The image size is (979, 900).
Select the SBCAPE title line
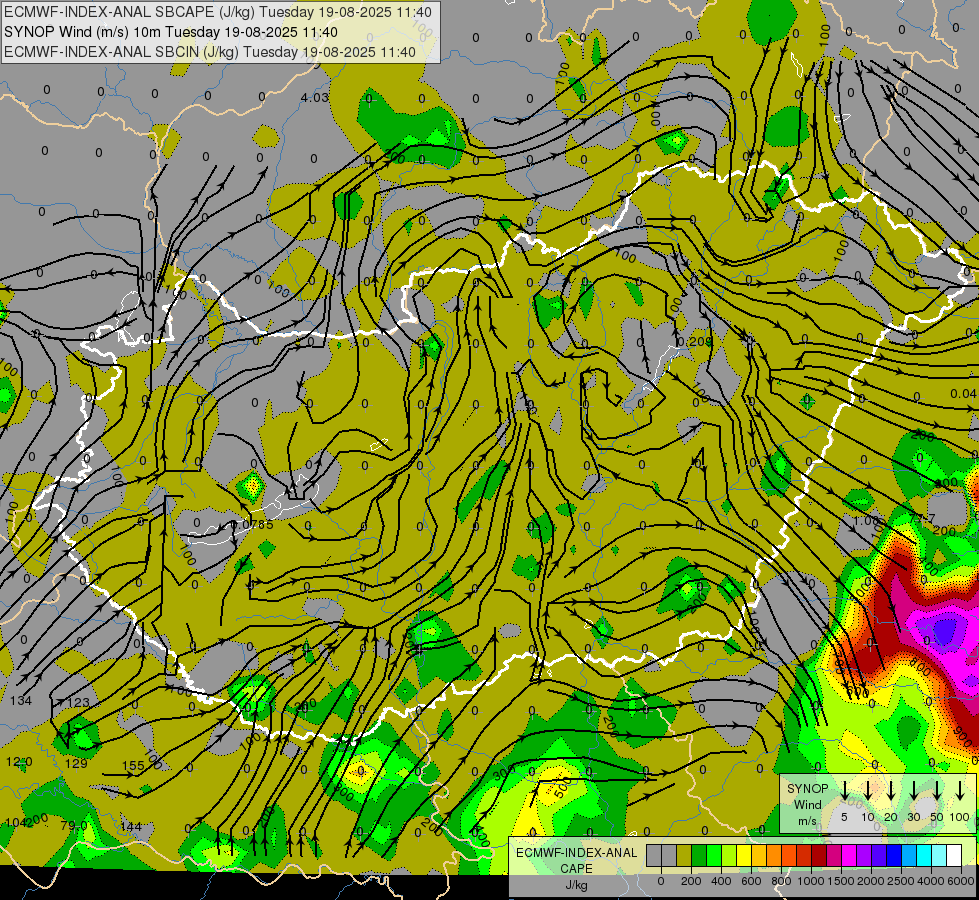tap(217, 12)
